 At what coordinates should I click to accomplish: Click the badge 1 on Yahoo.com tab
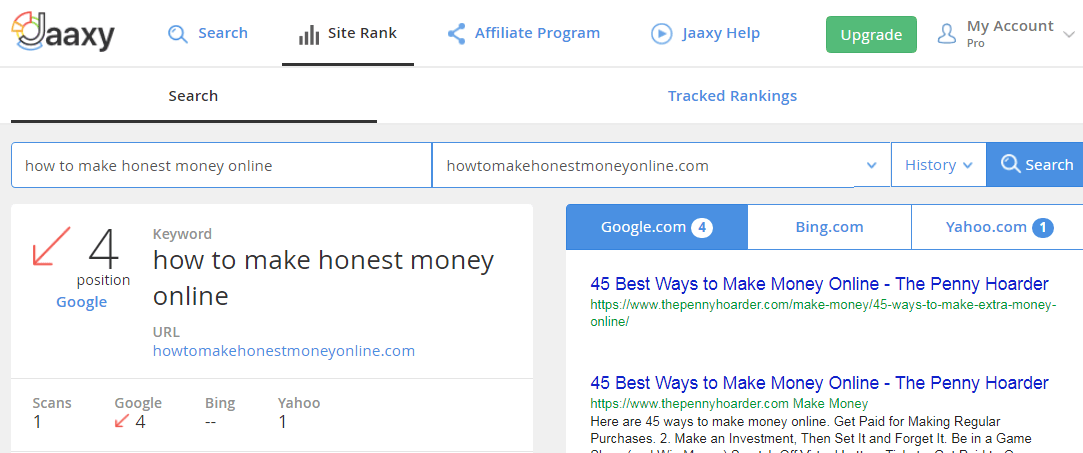[x=1043, y=227]
